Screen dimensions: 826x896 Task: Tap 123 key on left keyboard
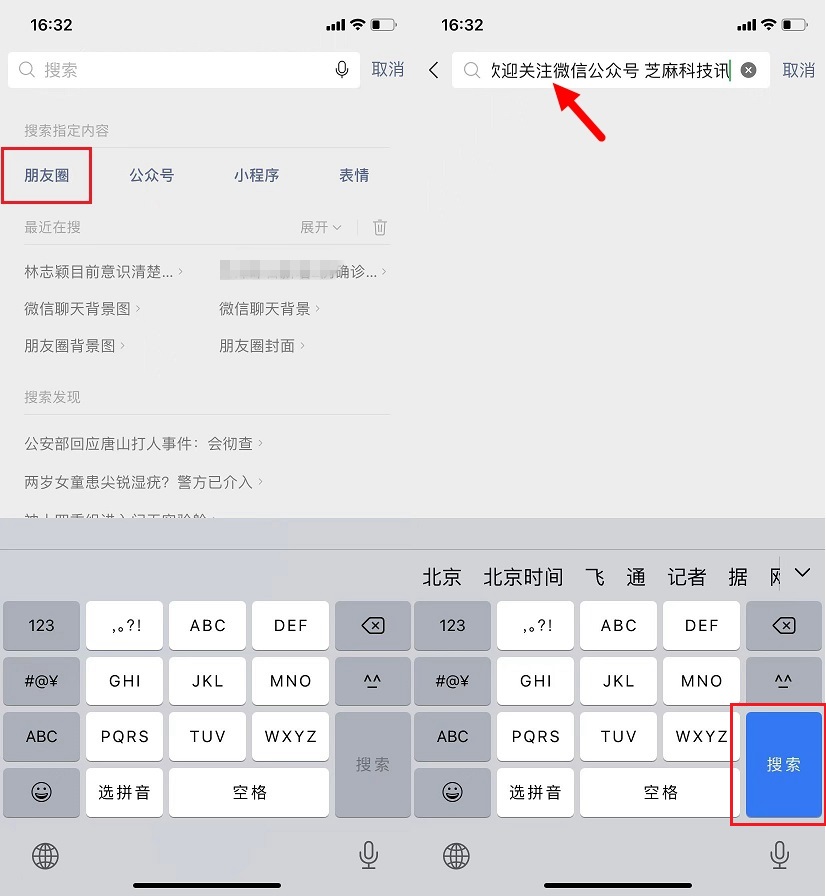click(x=41, y=625)
